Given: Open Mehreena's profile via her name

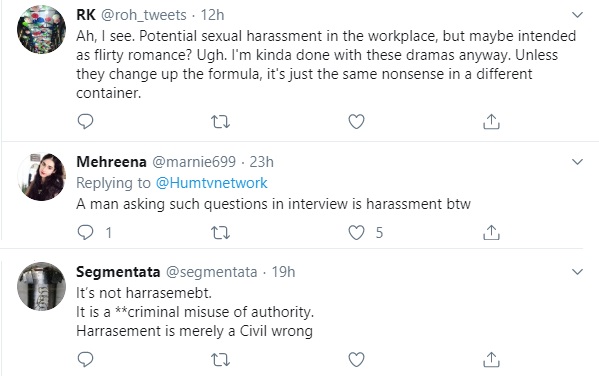Looking at the screenshot, I should click(111, 162).
